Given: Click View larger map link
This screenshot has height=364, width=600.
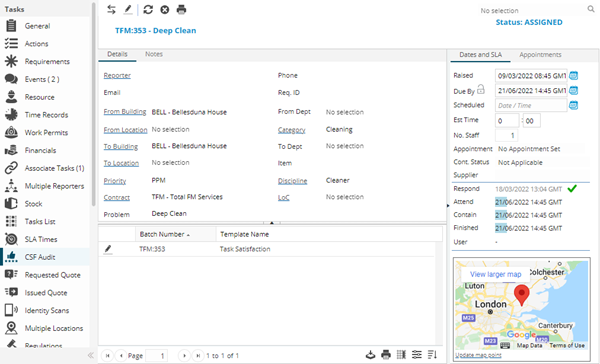Looking at the screenshot, I should (496, 274).
